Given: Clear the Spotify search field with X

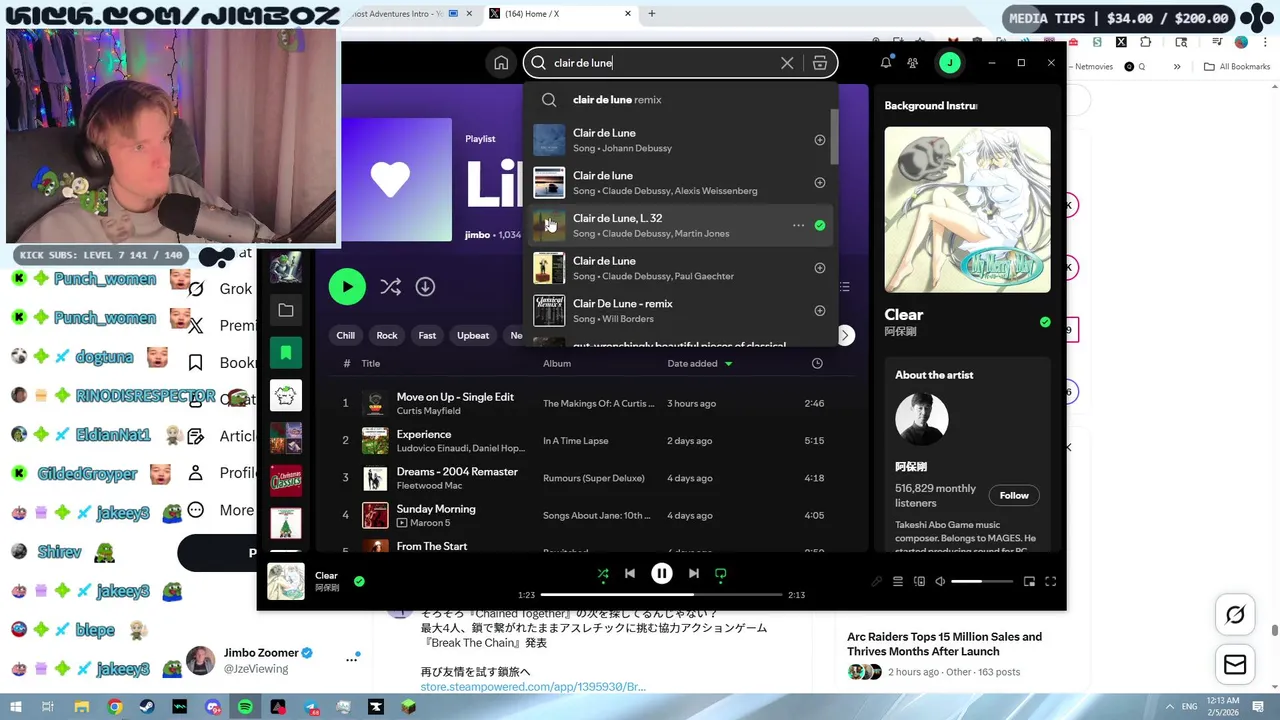Looking at the screenshot, I should [787, 63].
